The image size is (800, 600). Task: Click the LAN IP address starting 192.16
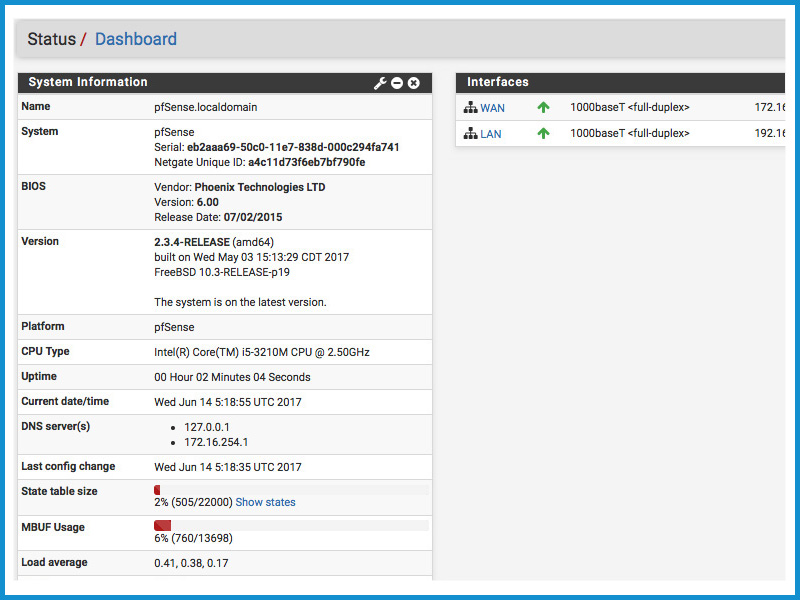(x=770, y=133)
